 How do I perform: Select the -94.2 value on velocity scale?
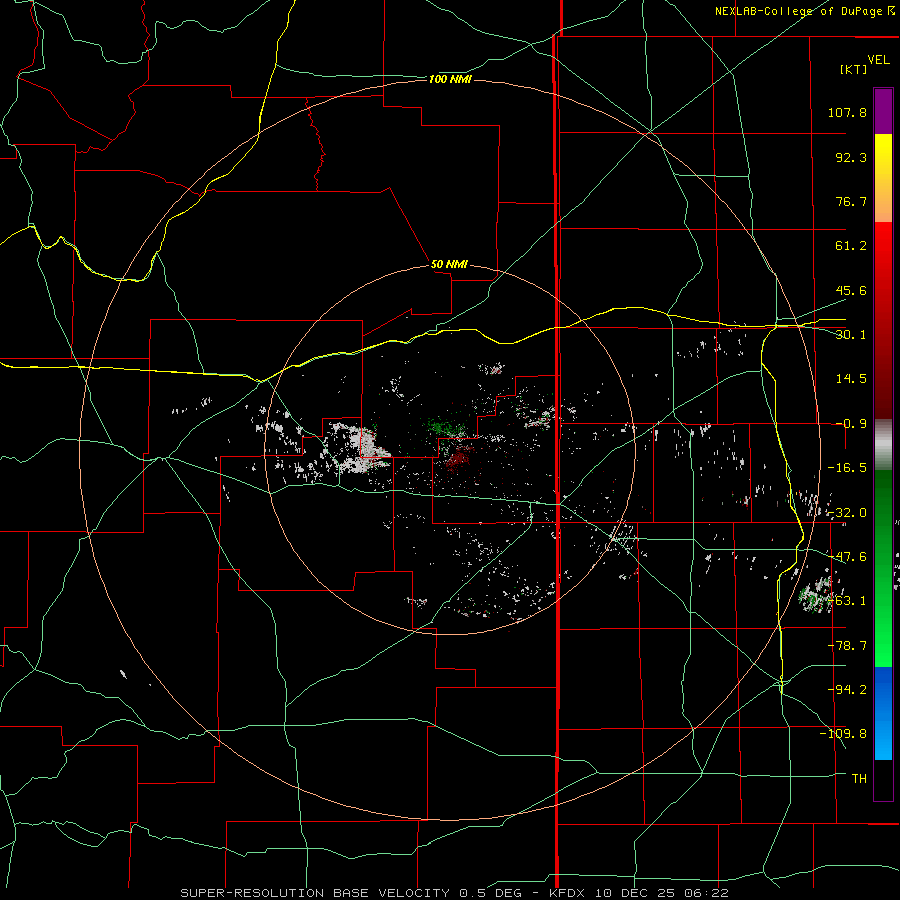[847, 689]
